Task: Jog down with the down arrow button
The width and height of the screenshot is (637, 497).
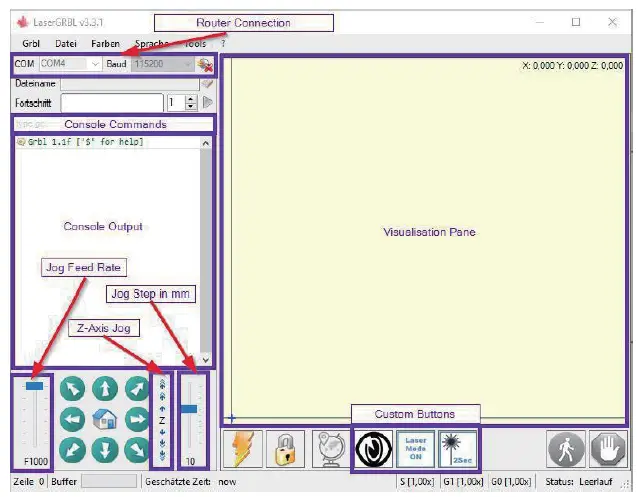Action: click(105, 450)
